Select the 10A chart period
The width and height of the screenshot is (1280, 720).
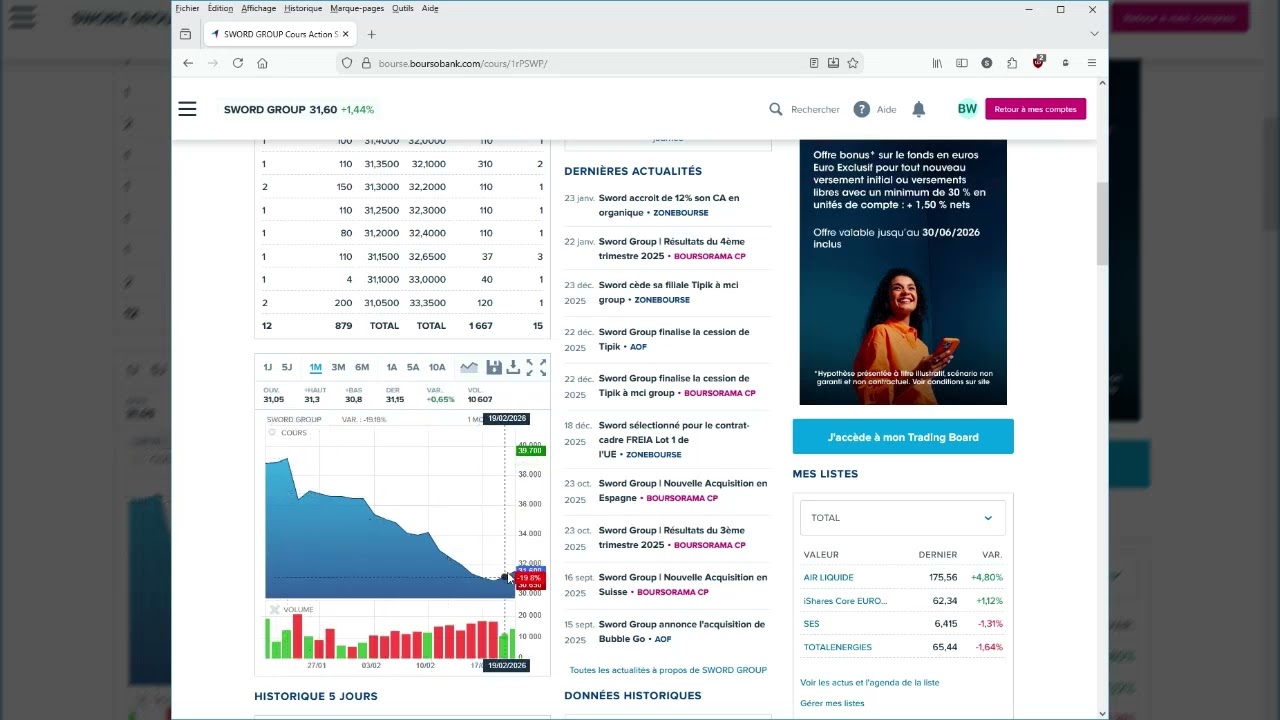click(x=437, y=367)
